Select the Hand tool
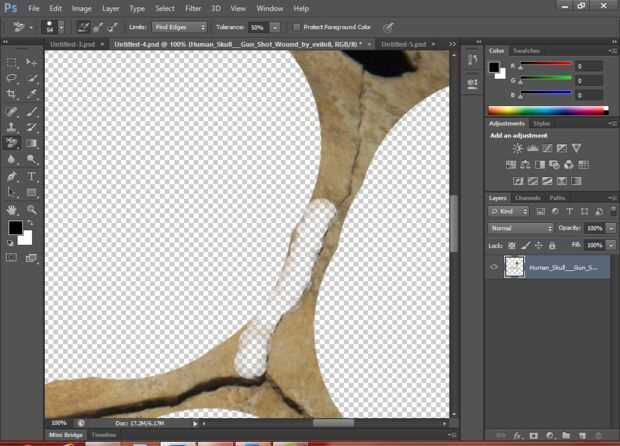The height and width of the screenshot is (446, 620). click(11, 210)
